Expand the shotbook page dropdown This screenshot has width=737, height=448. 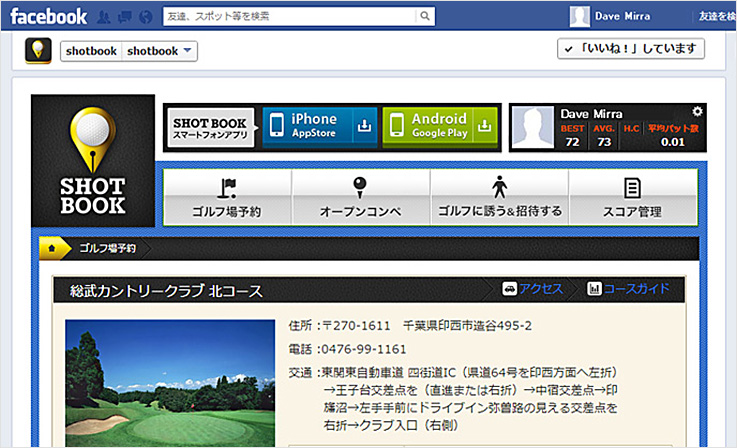[x=188, y=51]
